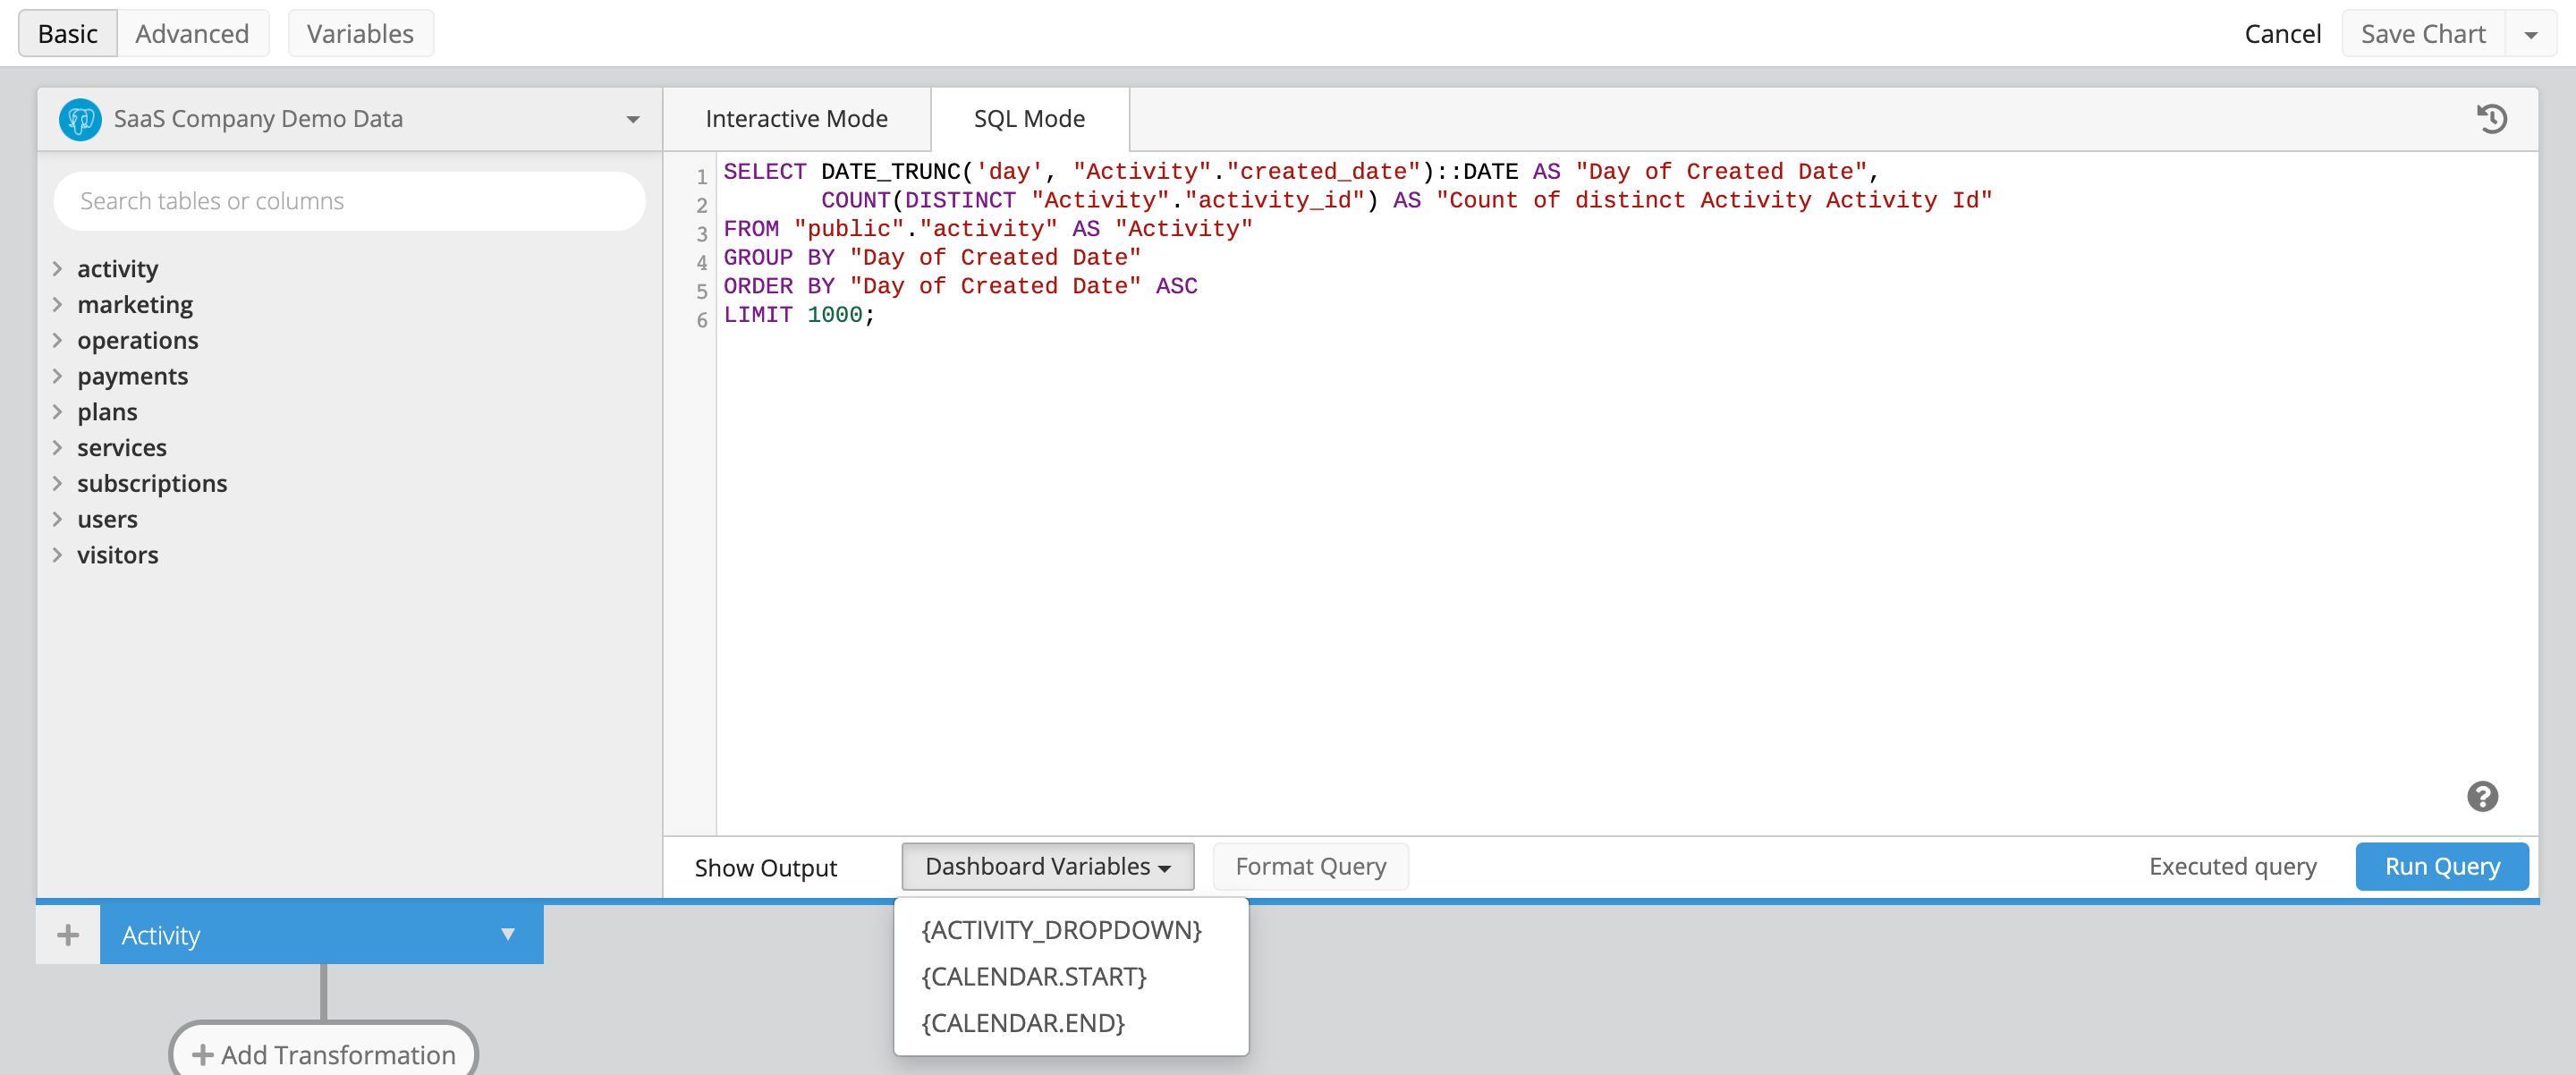The image size is (2576, 1075).
Task: Click the COUNT(DISTINCT line in editor
Action: pyautogui.click(x=1406, y=200)
